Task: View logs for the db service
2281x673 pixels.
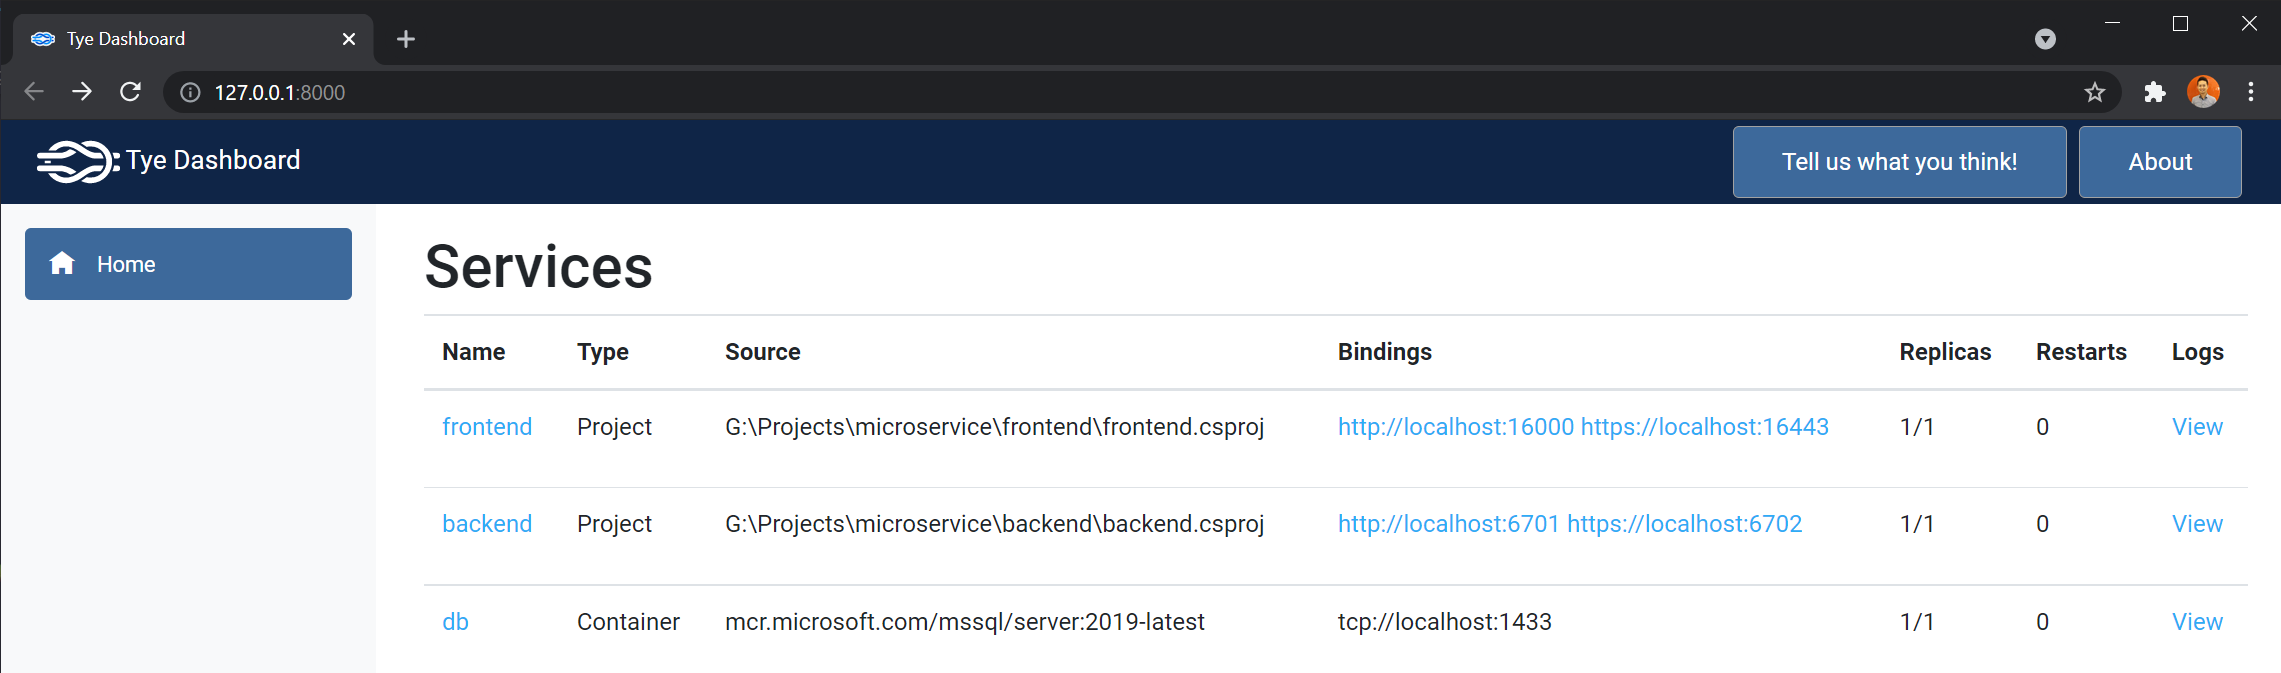Action: coord(2197,622)
